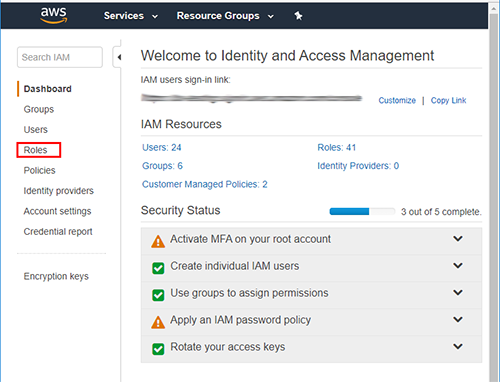Open Identity Providers: 0 link

[358, 166]
